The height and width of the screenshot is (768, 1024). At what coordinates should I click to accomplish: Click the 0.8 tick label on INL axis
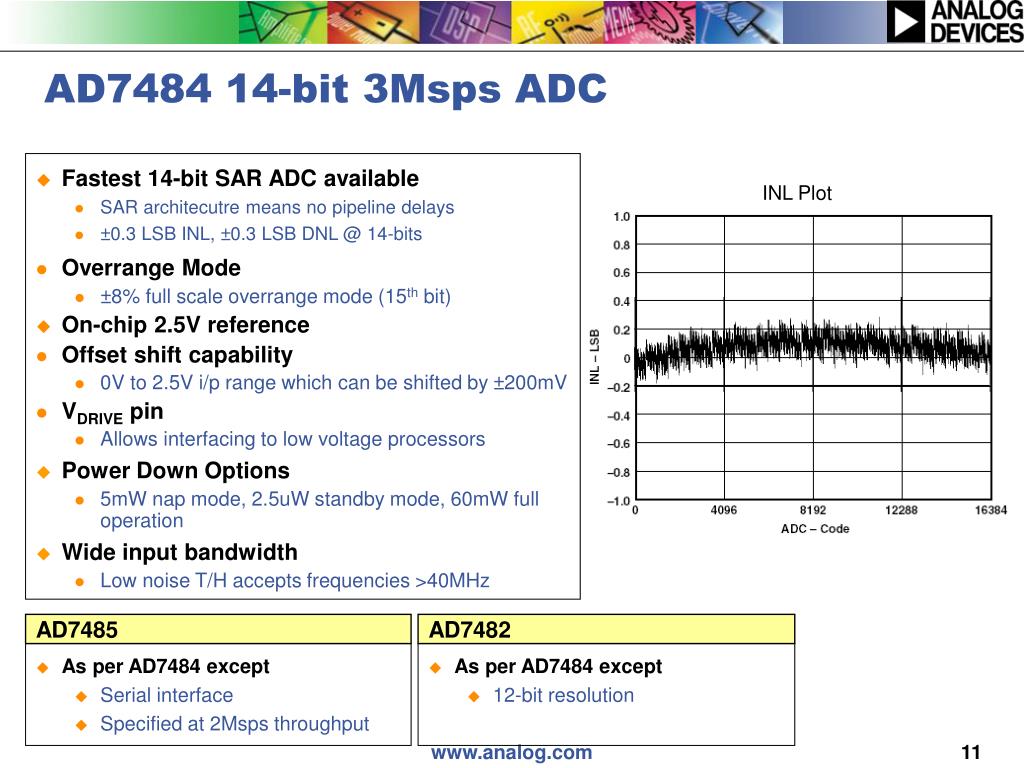point(621,245)
